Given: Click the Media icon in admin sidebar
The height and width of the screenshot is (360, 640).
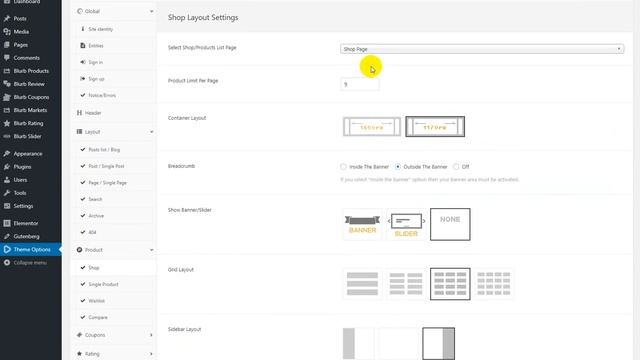Looking at the screenshot, I should pos(7,31).
